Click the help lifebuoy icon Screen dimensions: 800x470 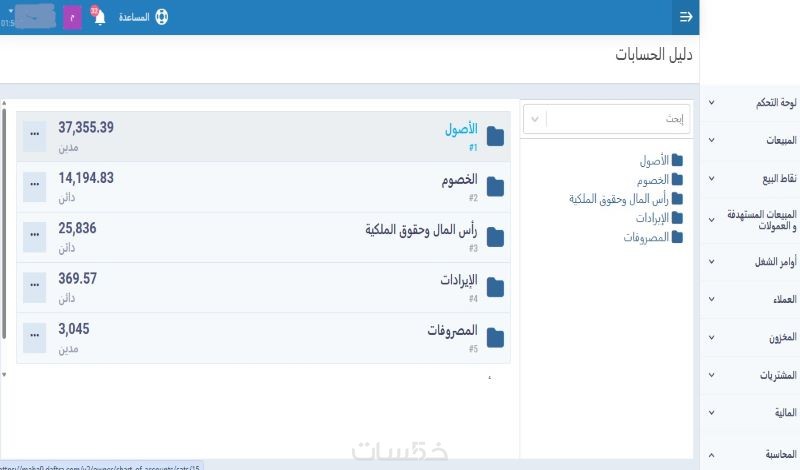pyautogui.click(x=161, y=17)
